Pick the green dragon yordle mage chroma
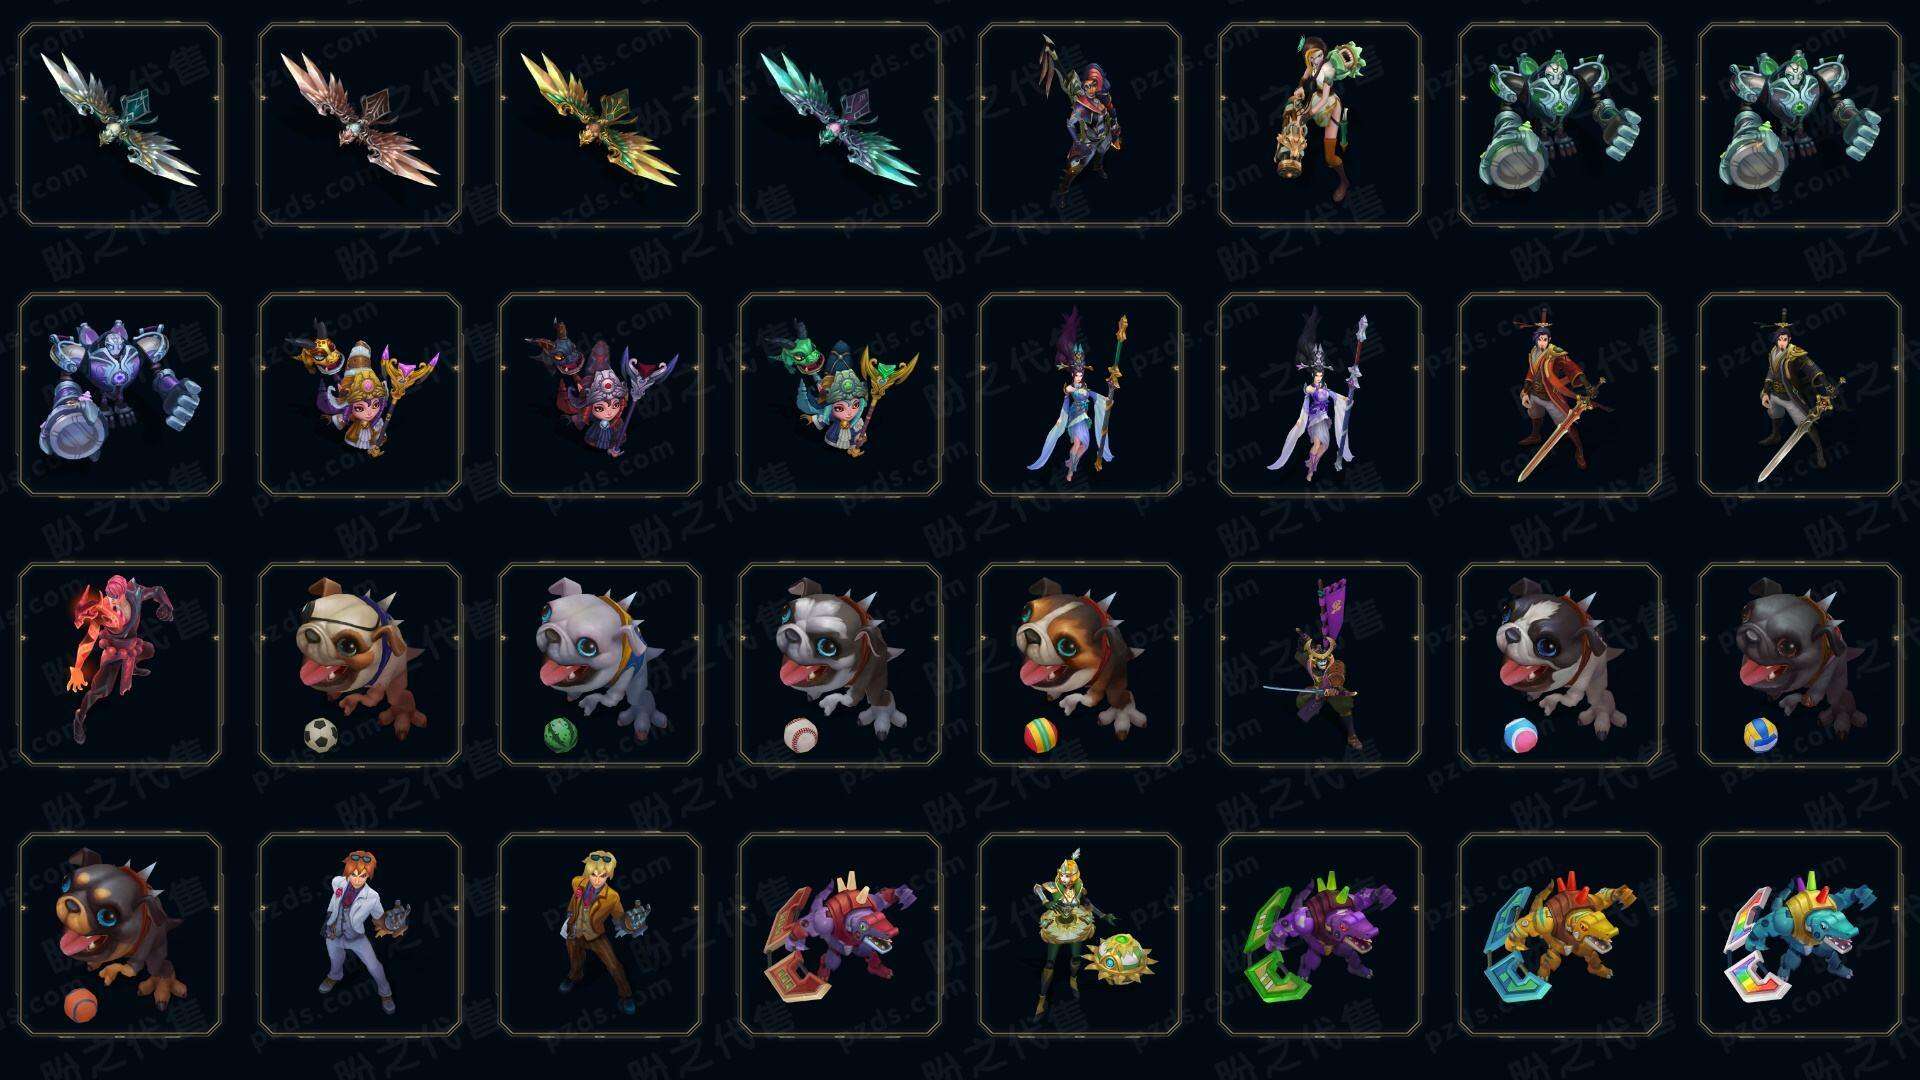1920x1080 pixels. pos(840,394)
